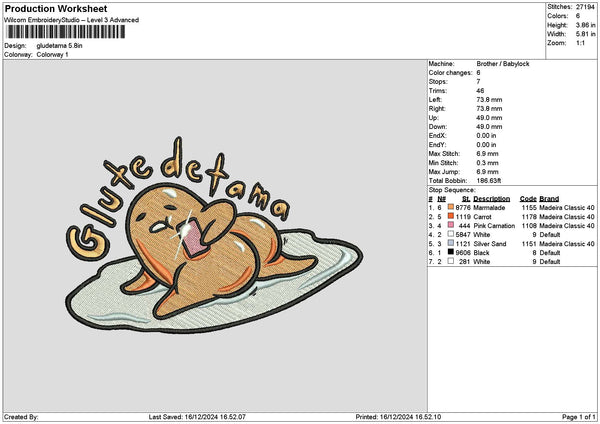Click the 'Marmalade' description text
The image size is (600, 424).
[489, 208]
